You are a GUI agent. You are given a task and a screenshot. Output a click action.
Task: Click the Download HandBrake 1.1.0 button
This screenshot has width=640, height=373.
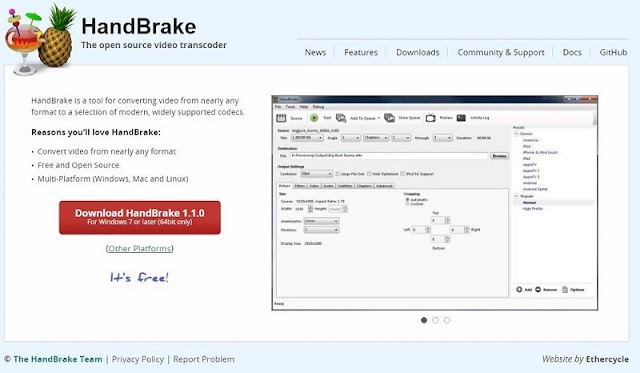click(x=140, y=218)
